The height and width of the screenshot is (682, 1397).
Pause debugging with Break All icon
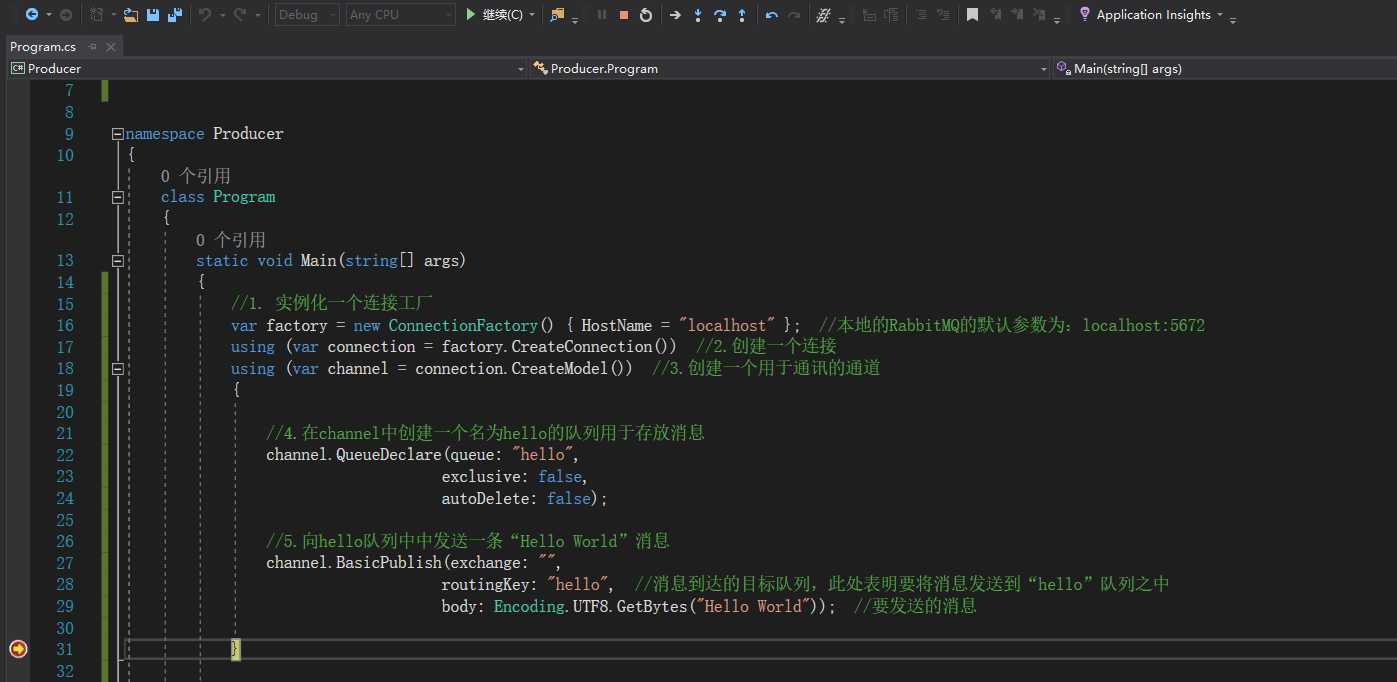pos(601,14)
